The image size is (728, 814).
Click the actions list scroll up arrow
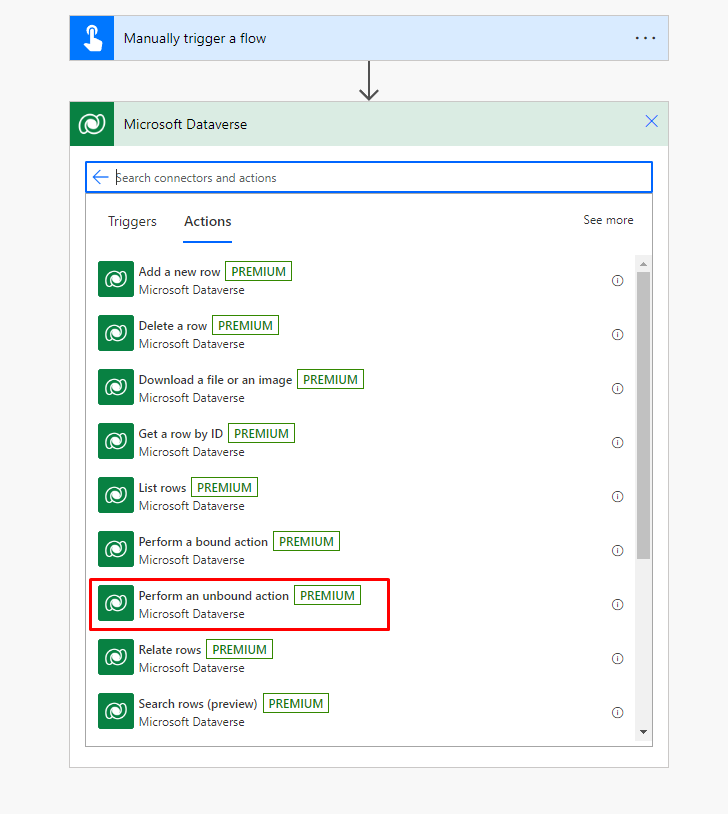[x=643, y=264]
